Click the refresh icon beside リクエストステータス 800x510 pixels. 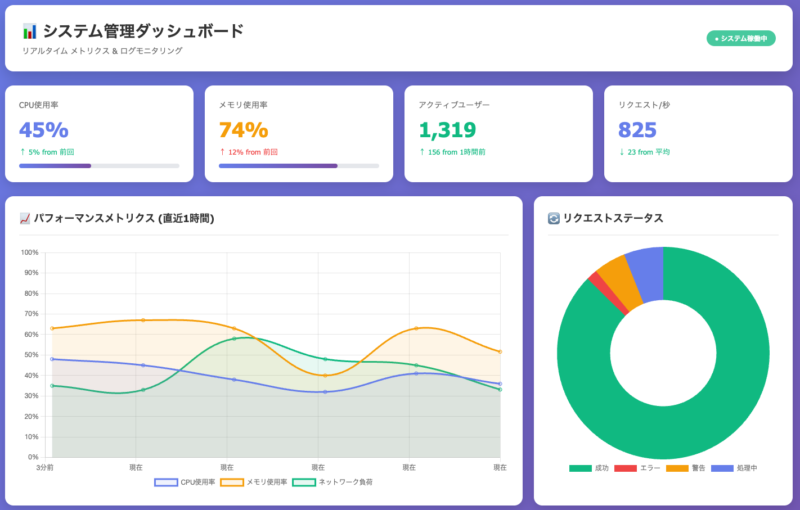(554, 218)
